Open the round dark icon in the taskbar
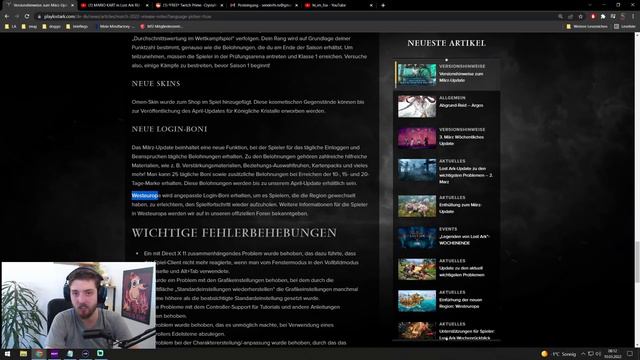This screenshot has height=360, width=640. point(85,353)
